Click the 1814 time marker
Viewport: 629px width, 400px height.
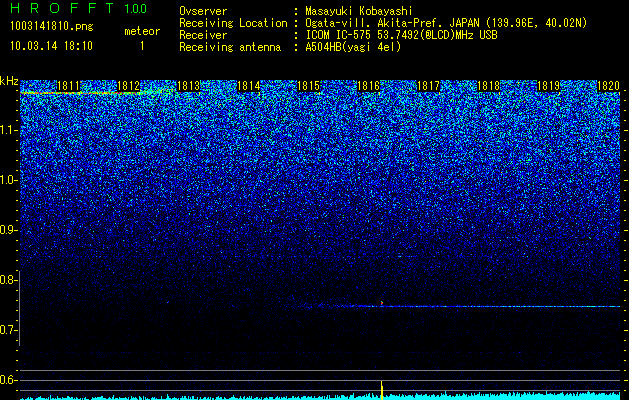coord(249,86)
